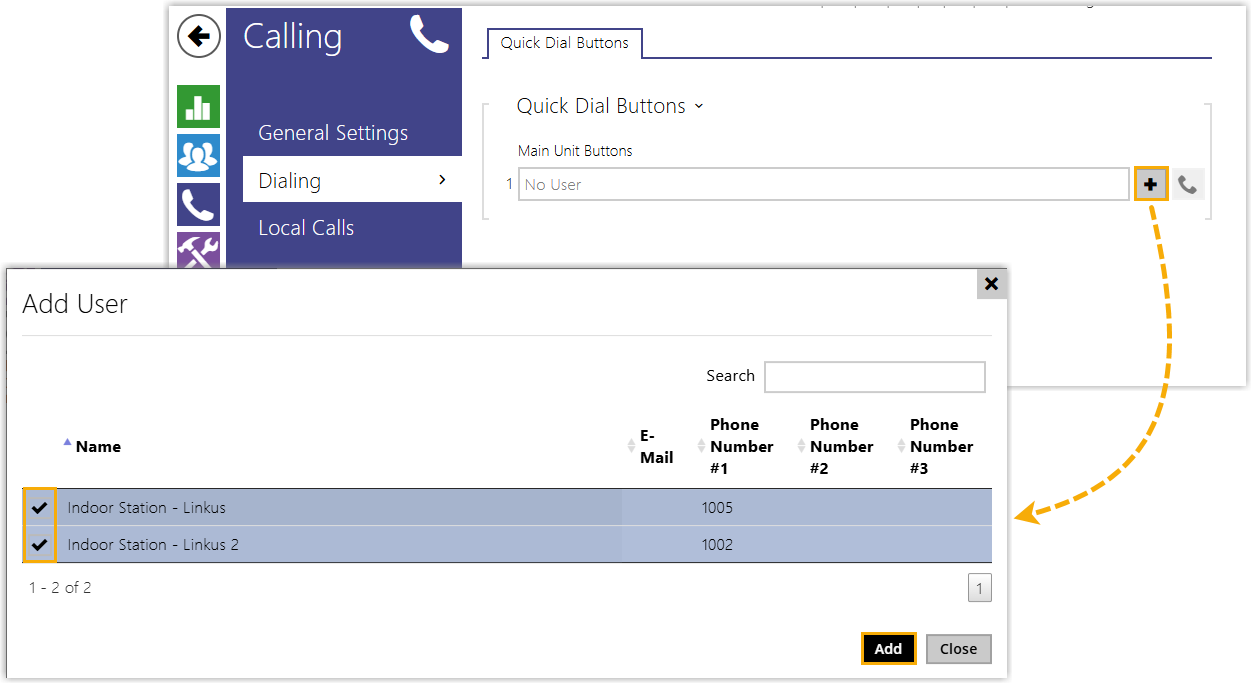This screenshot has height=684, width=1252.
Task: Open Local Calls menu item
Action: tap(306, 228)
